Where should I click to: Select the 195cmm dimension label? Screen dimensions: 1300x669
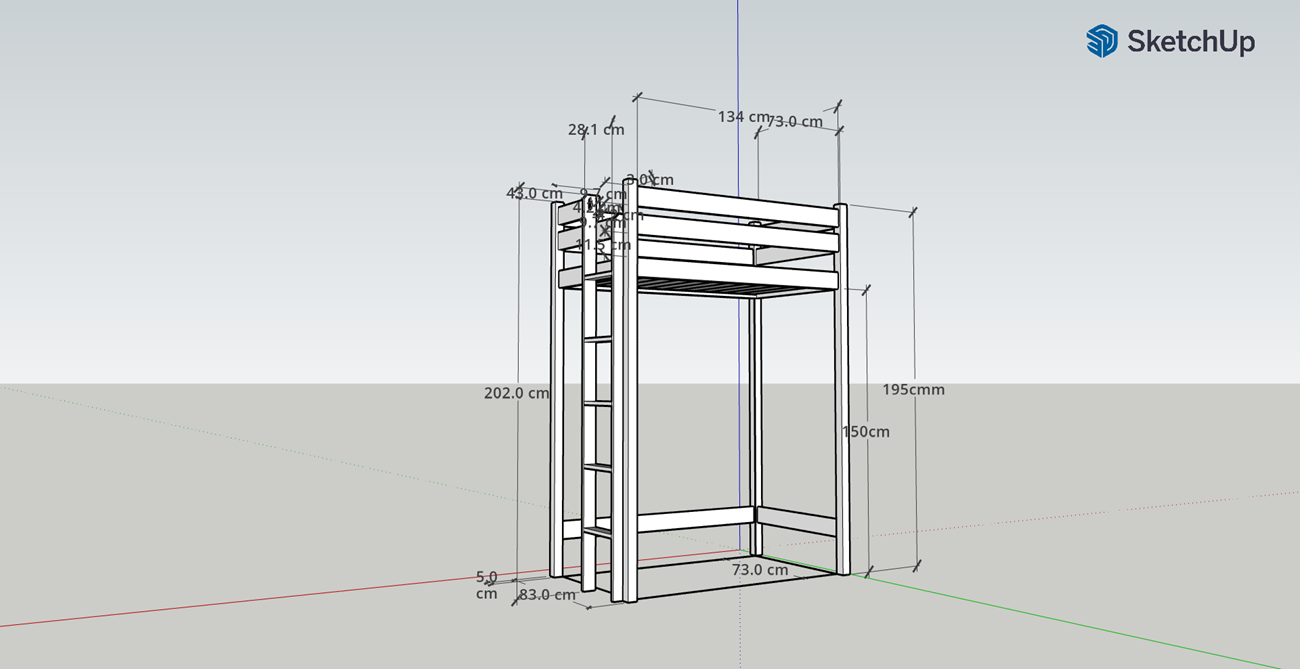pos(913,389)
